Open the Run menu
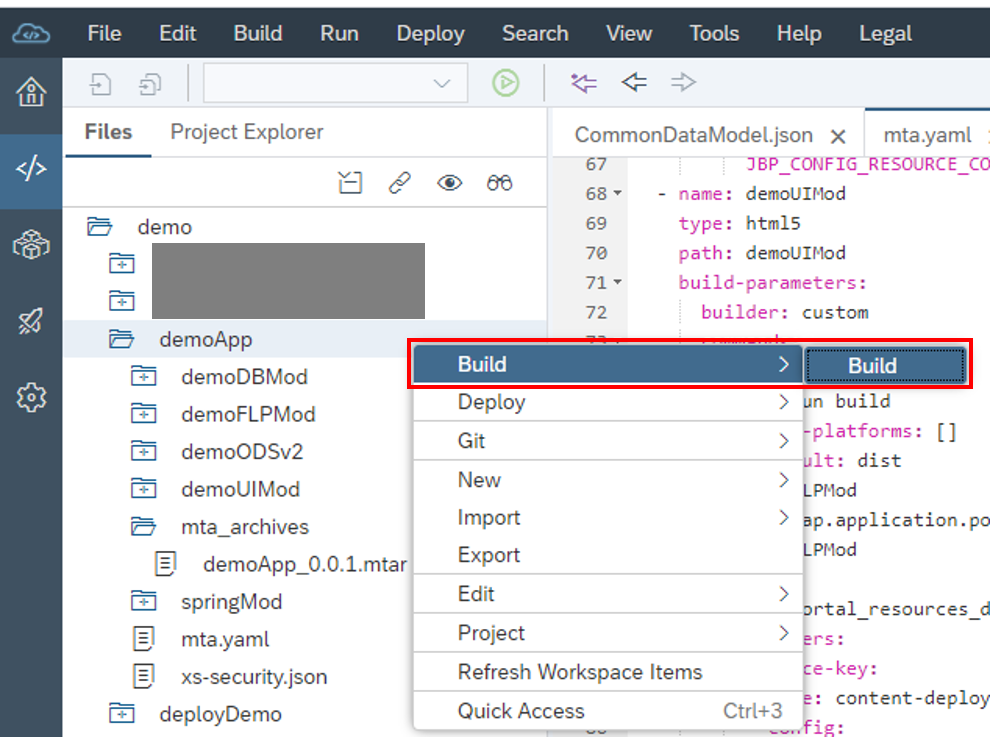Screen dimensions: 990x737 coord(339,33)
